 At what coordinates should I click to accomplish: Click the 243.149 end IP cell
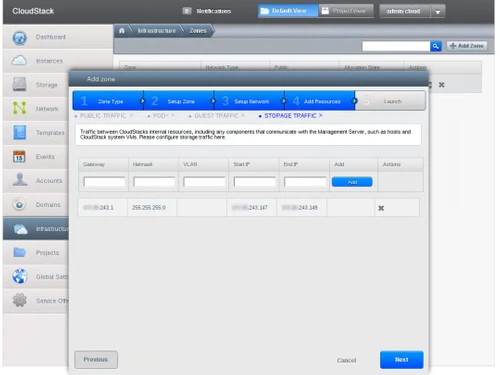302,208
